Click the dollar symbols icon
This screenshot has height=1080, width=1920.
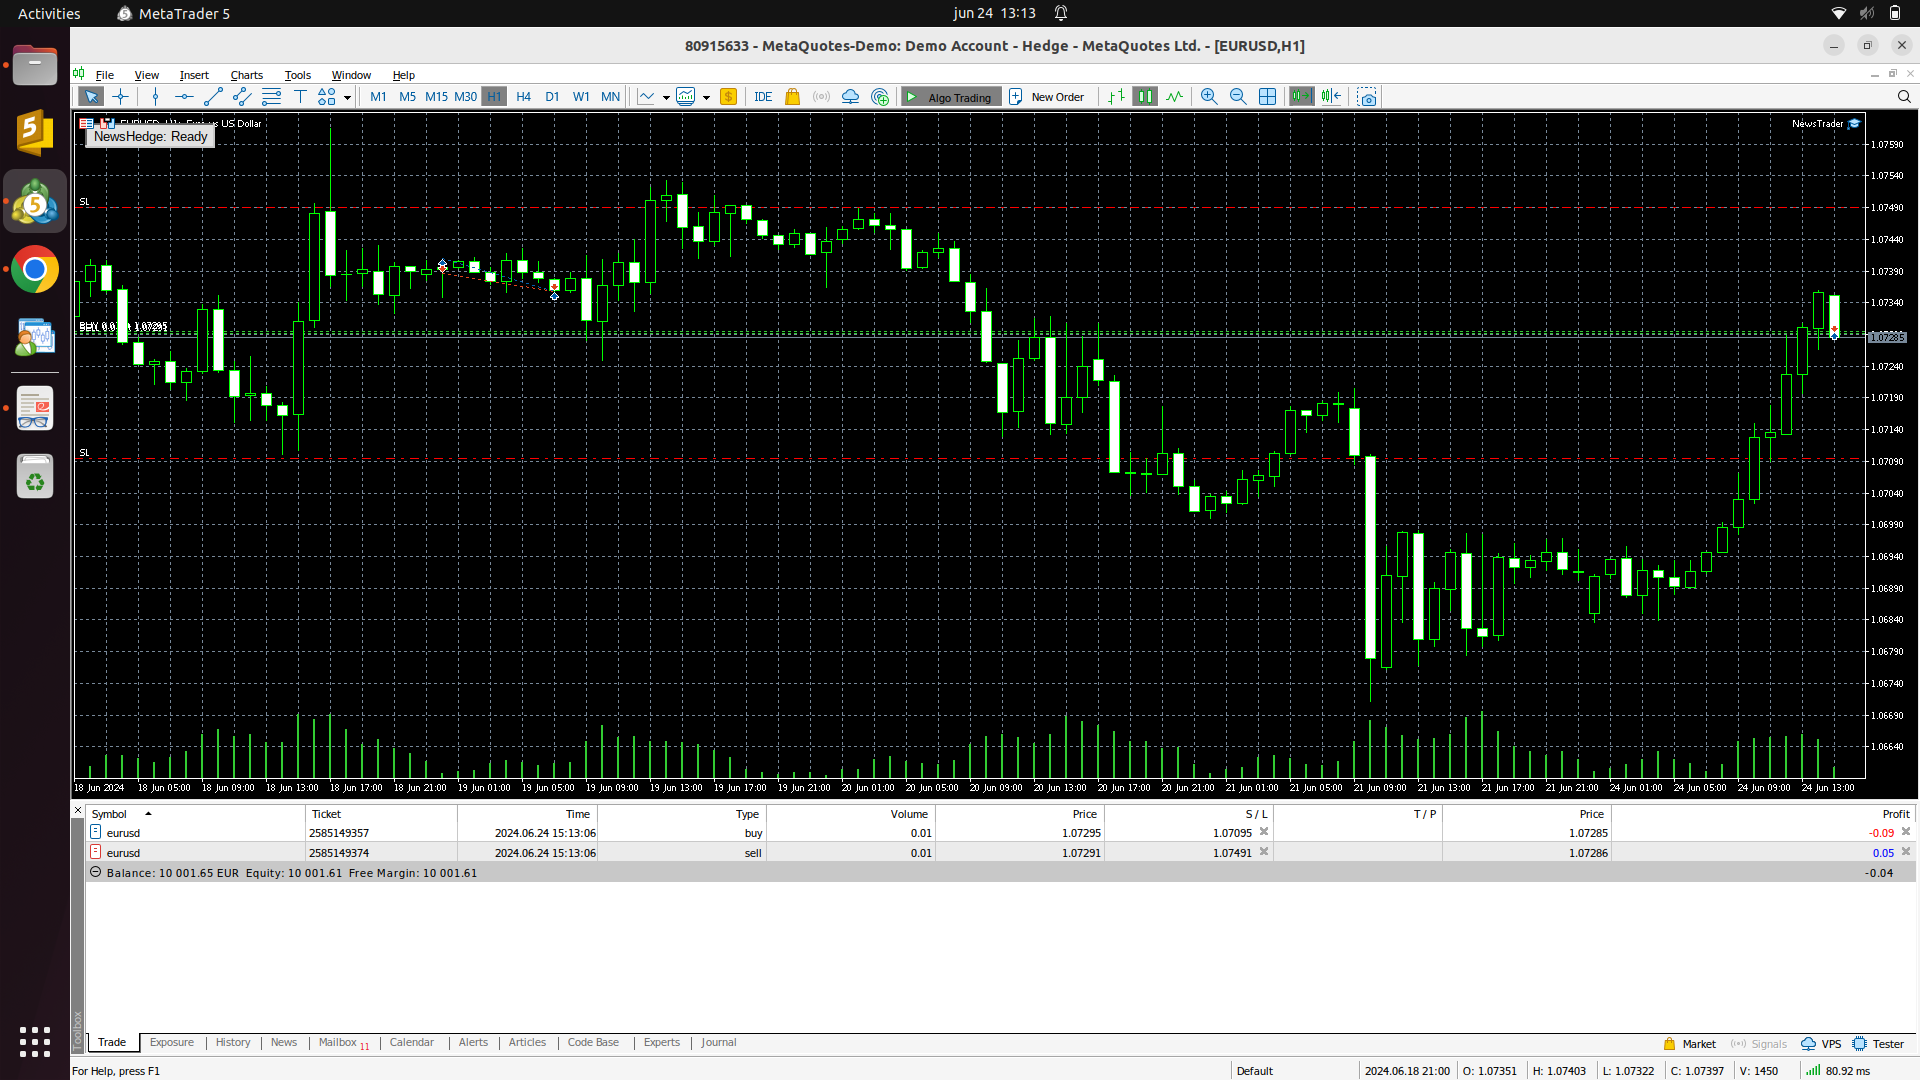pos(728,97)
